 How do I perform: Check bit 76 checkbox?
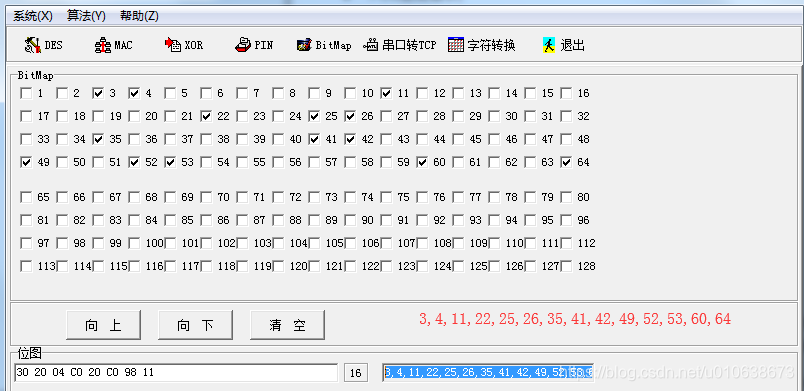422,197
